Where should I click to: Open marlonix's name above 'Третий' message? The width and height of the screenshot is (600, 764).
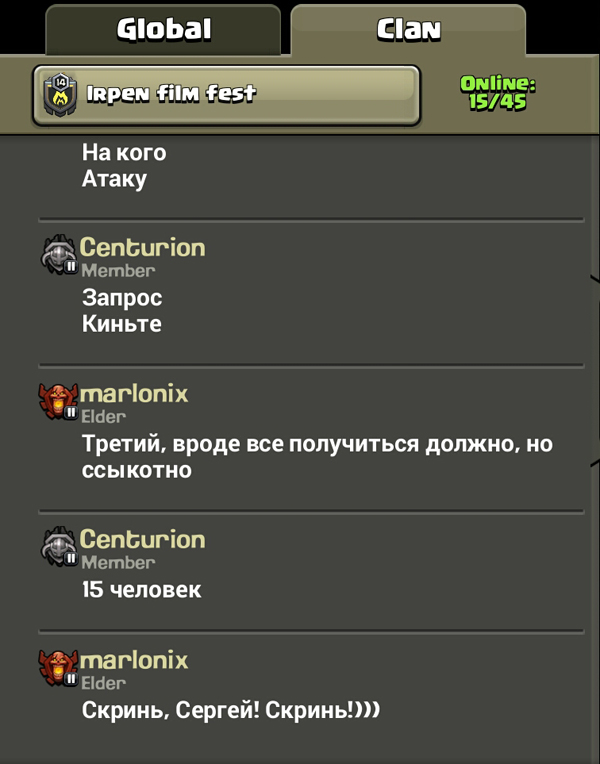pyautogui.click(x=134, y=394)
